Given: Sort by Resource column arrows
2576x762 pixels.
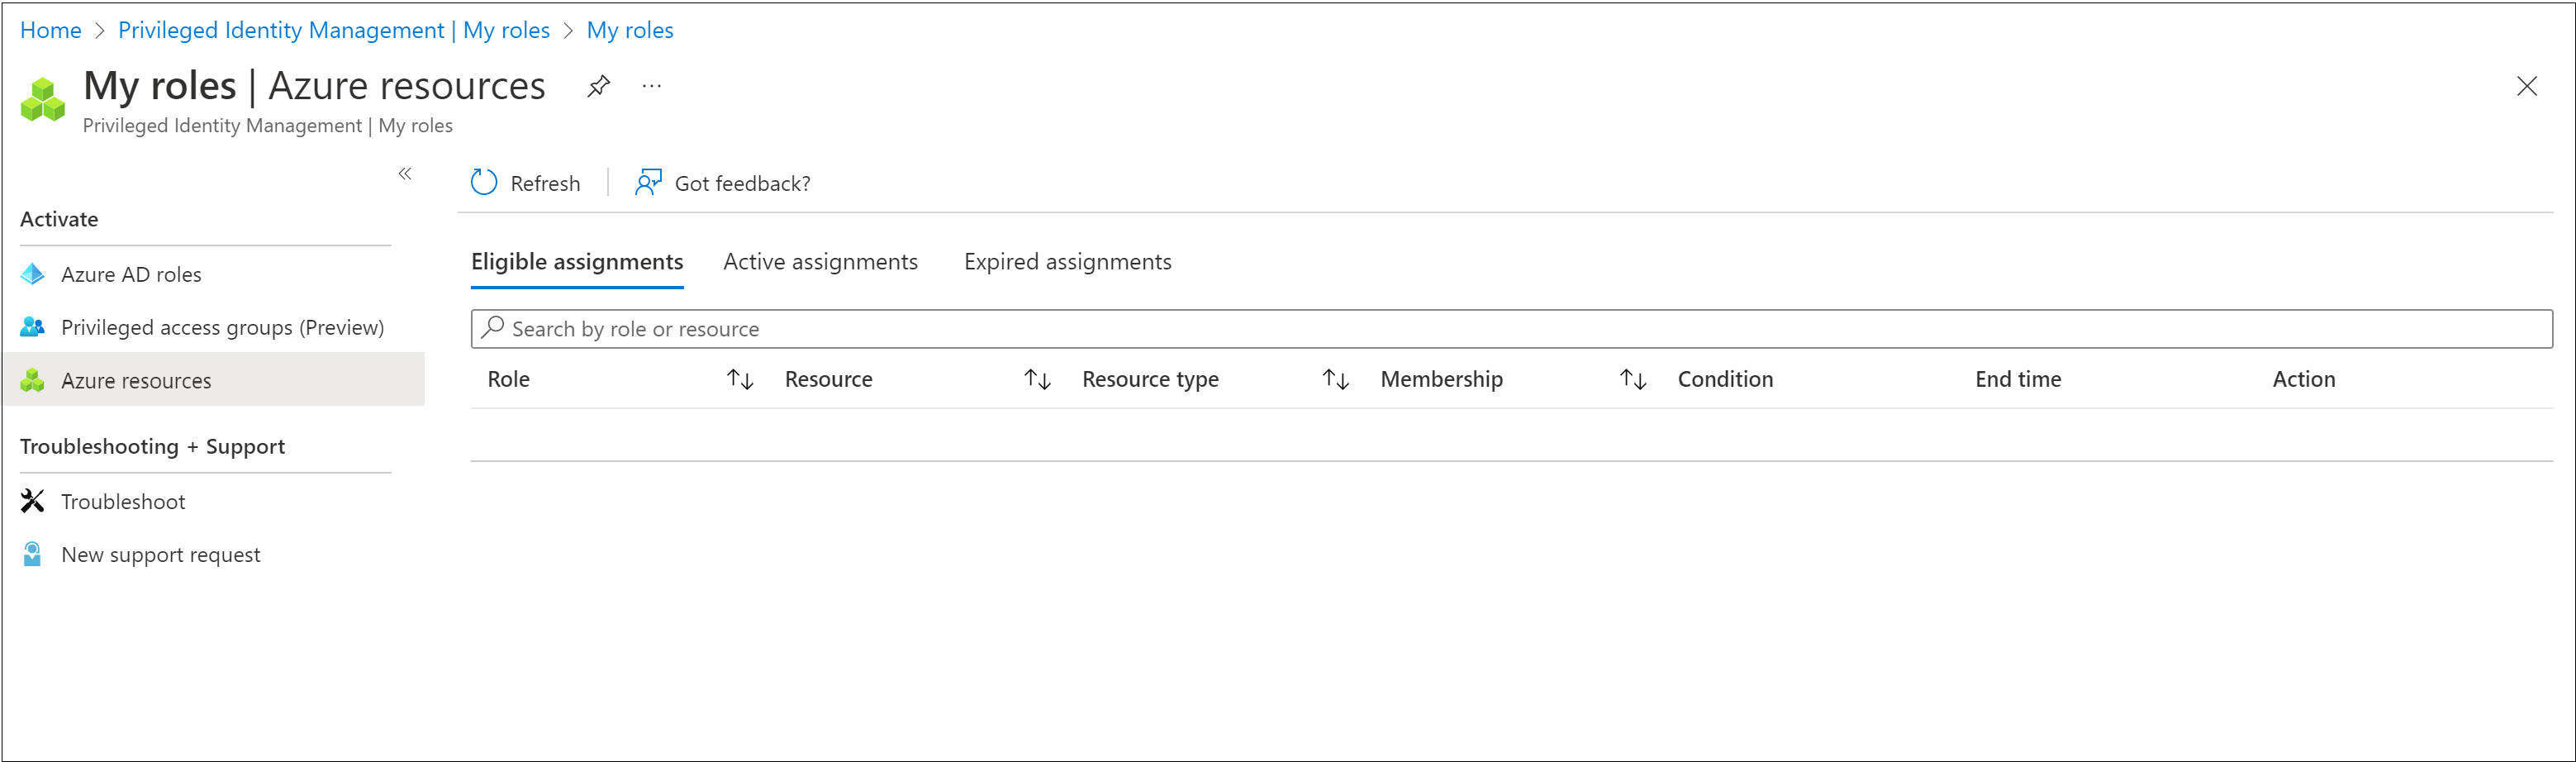Looking at the screenshot, I should pyautogui.click(x=1037, y=379).
